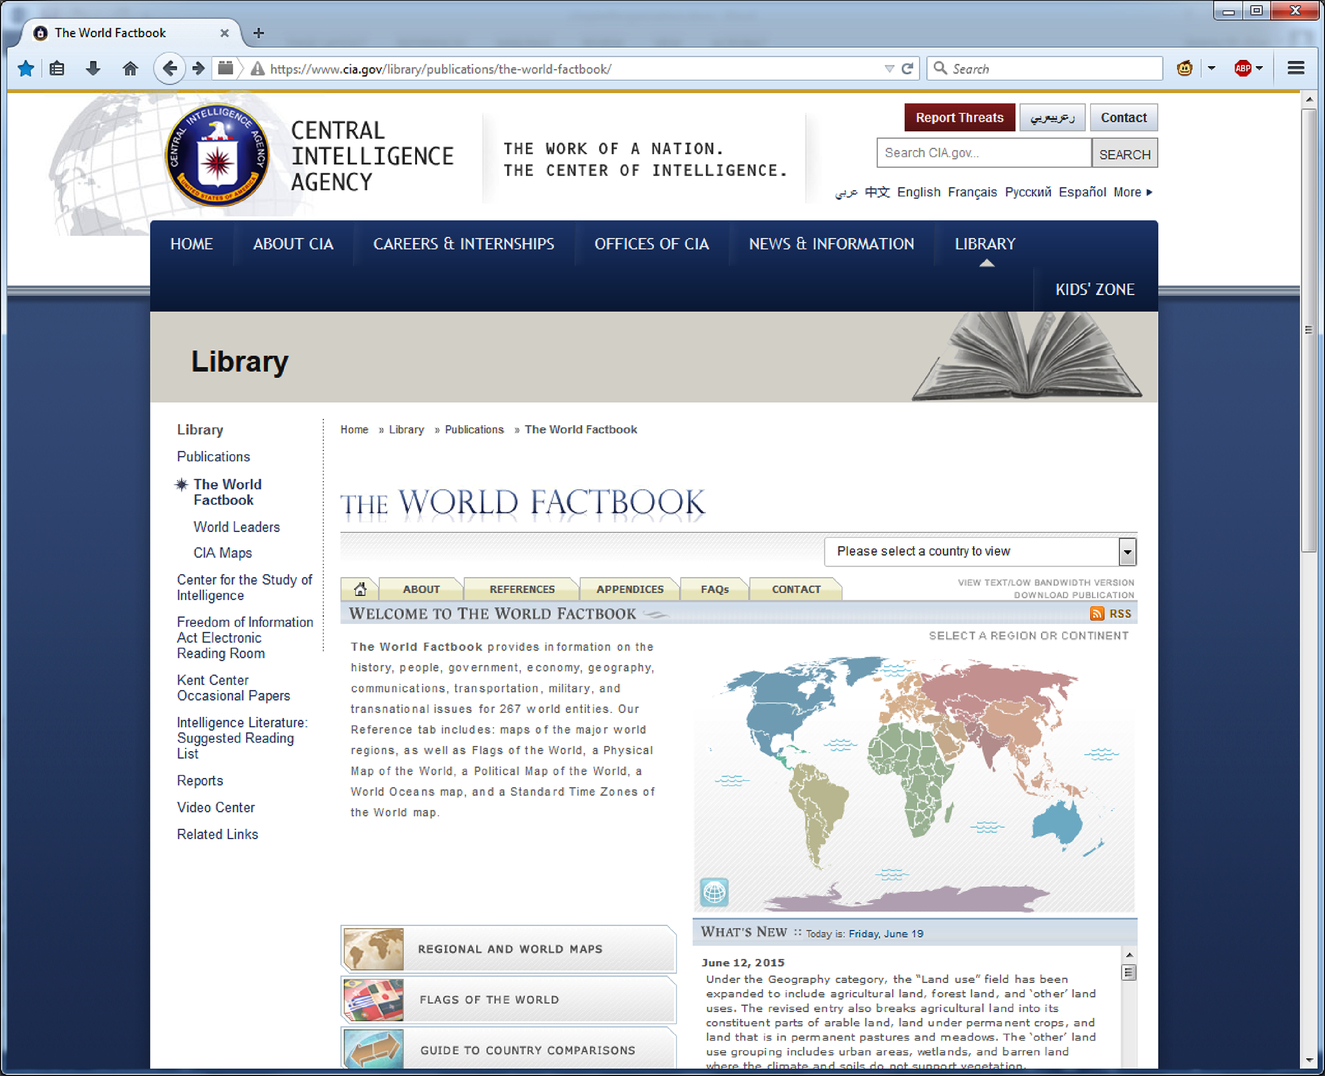
Task: Click the bookmark star icon
Action: [26, 68]
